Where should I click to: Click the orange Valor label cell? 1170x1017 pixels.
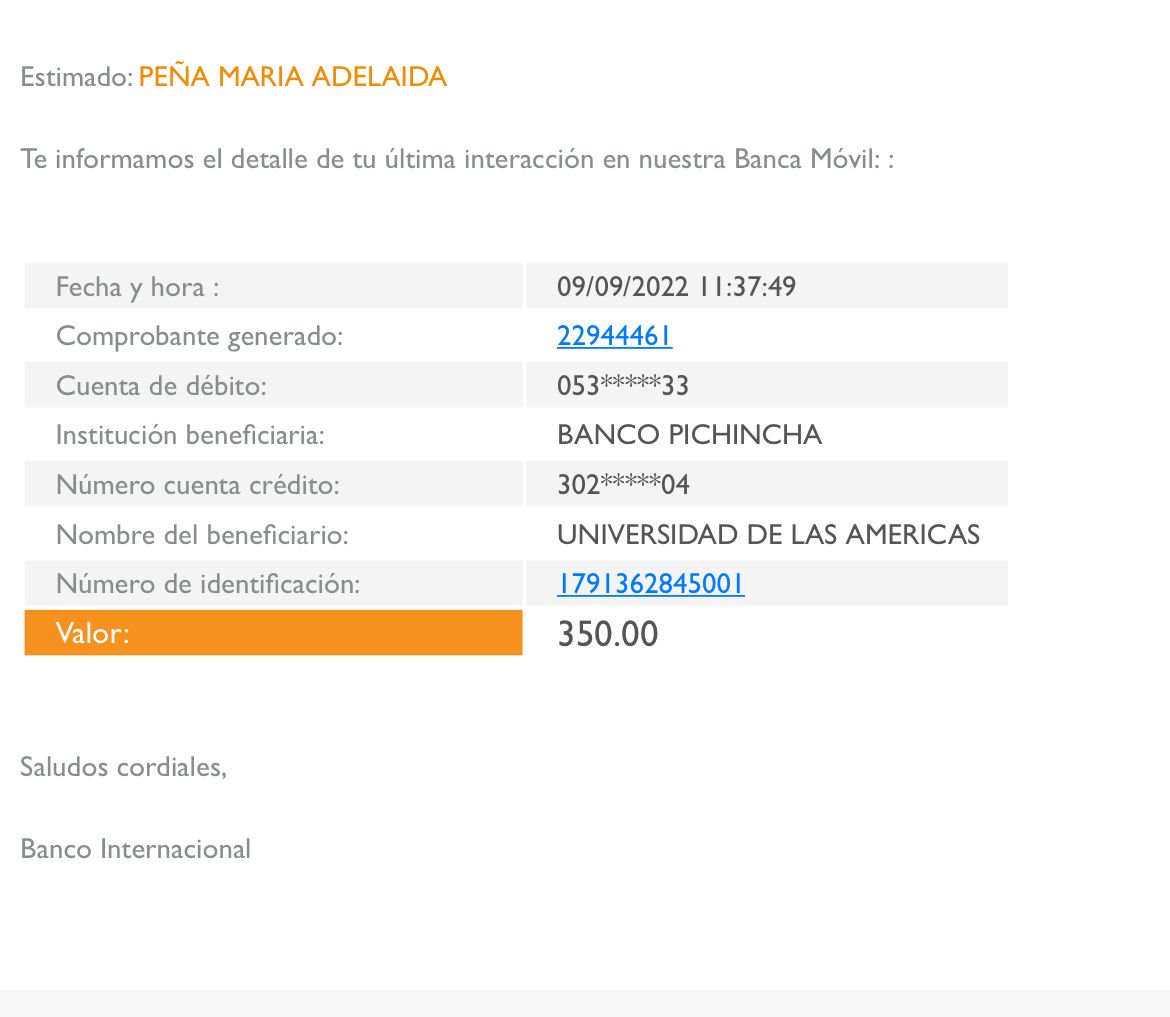(273, 633)
